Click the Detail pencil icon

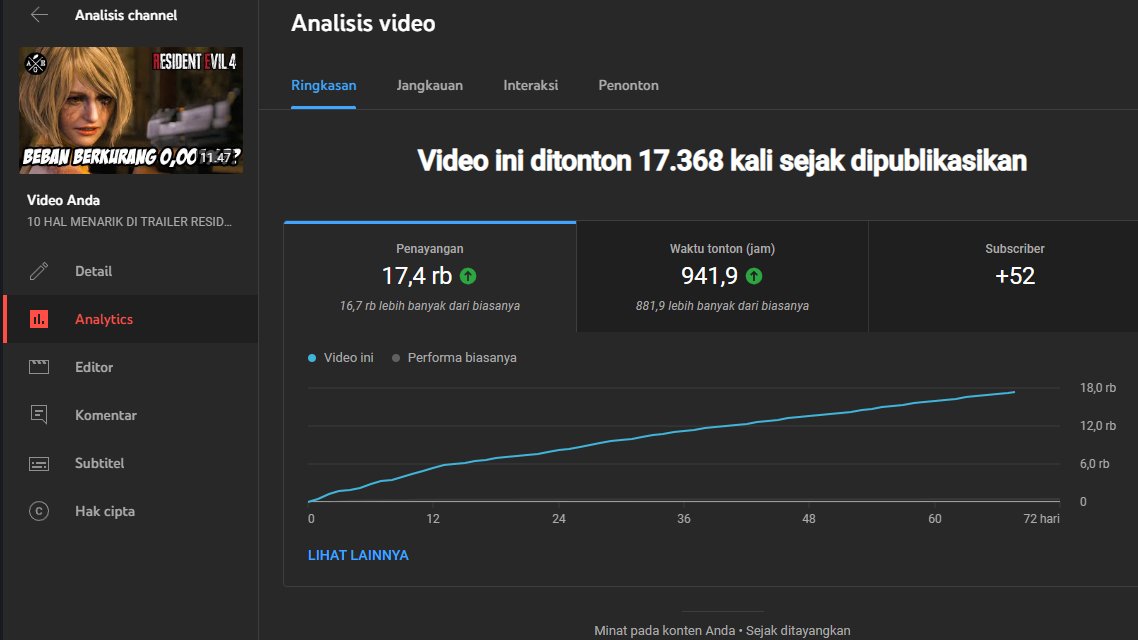click(x=38, y=271)
